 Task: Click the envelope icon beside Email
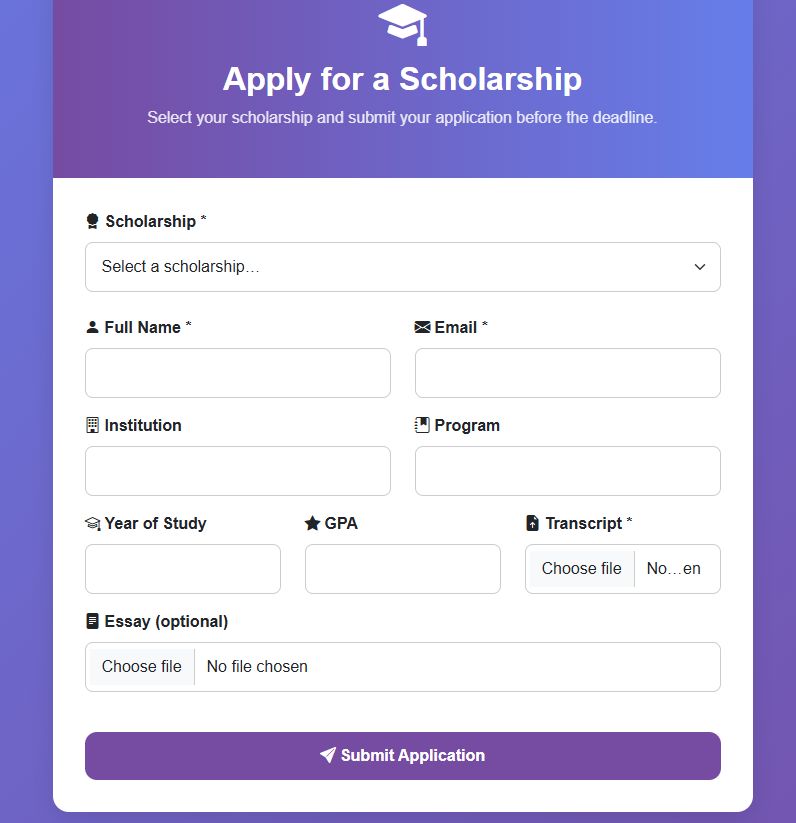[422, 327]
